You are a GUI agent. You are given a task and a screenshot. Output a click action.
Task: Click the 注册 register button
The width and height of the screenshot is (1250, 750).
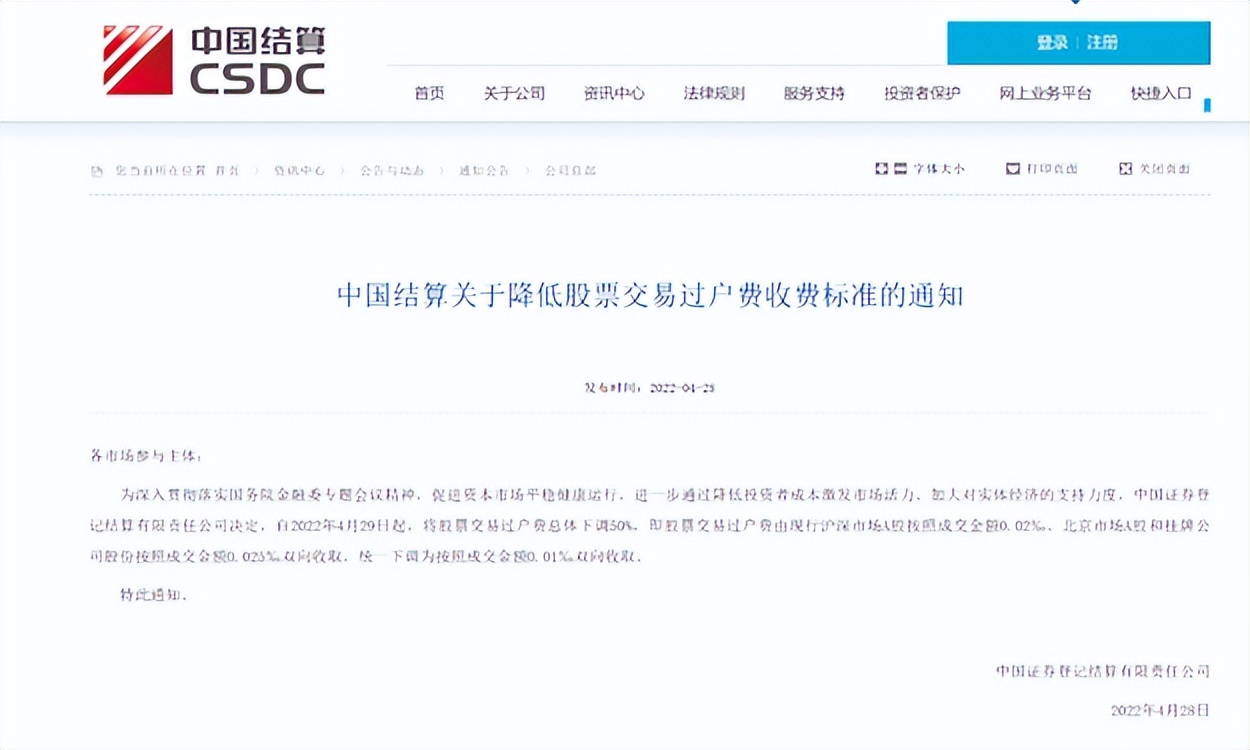(x=1103, y=43)
